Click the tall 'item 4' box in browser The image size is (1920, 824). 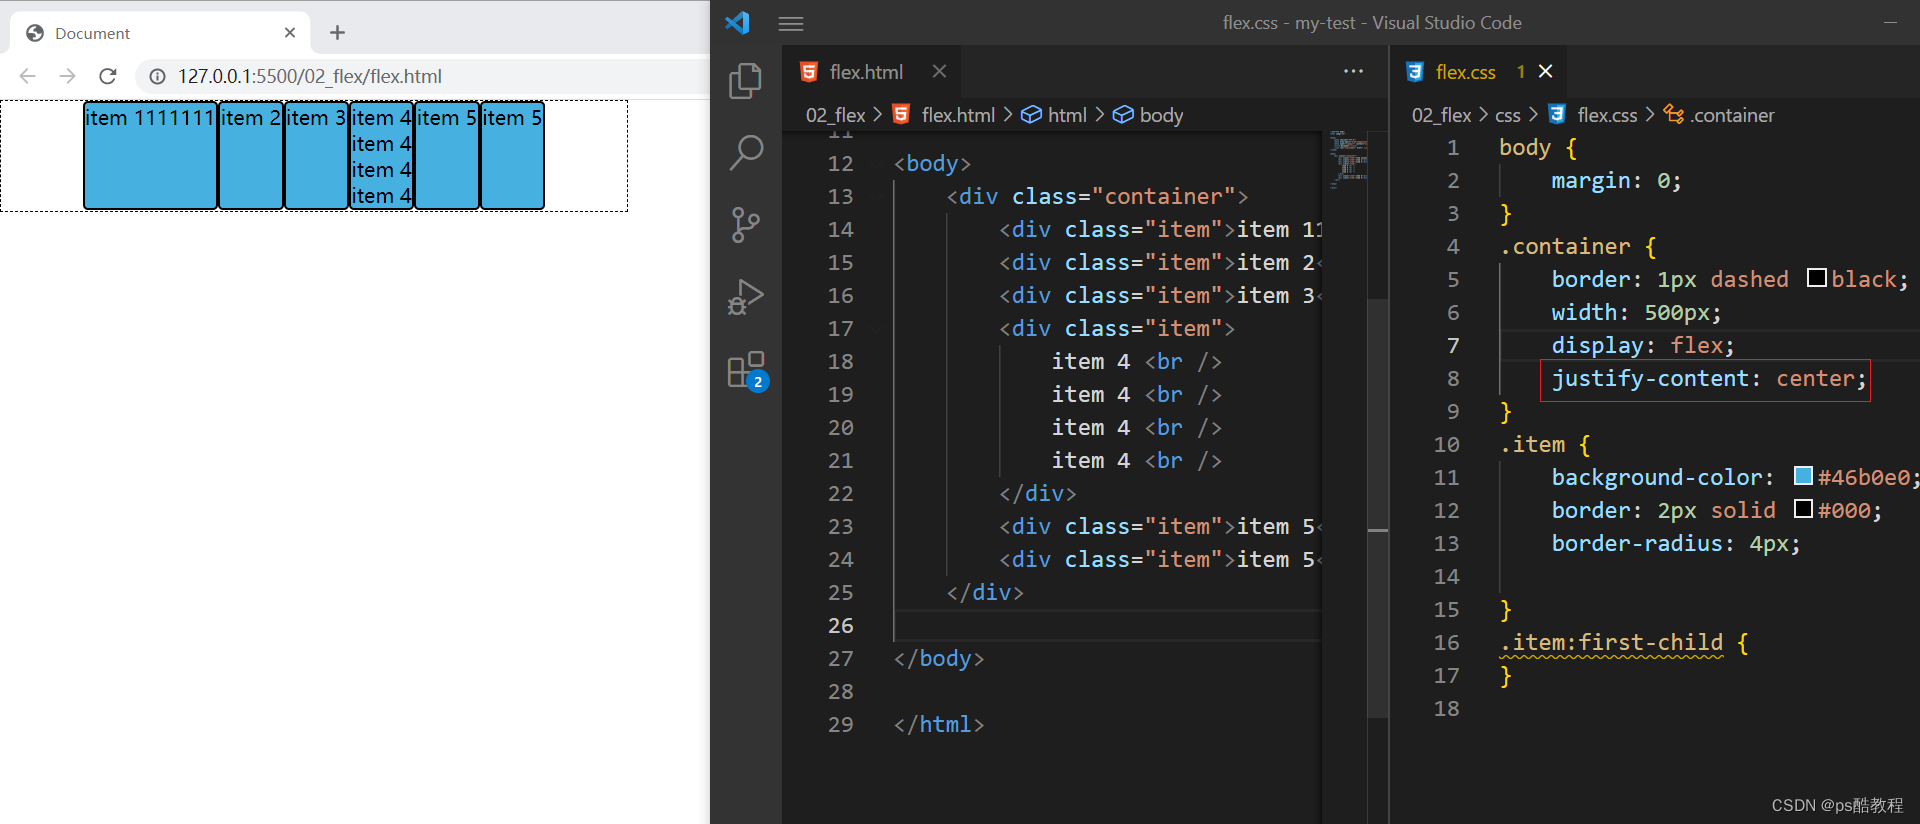(381, 155)
